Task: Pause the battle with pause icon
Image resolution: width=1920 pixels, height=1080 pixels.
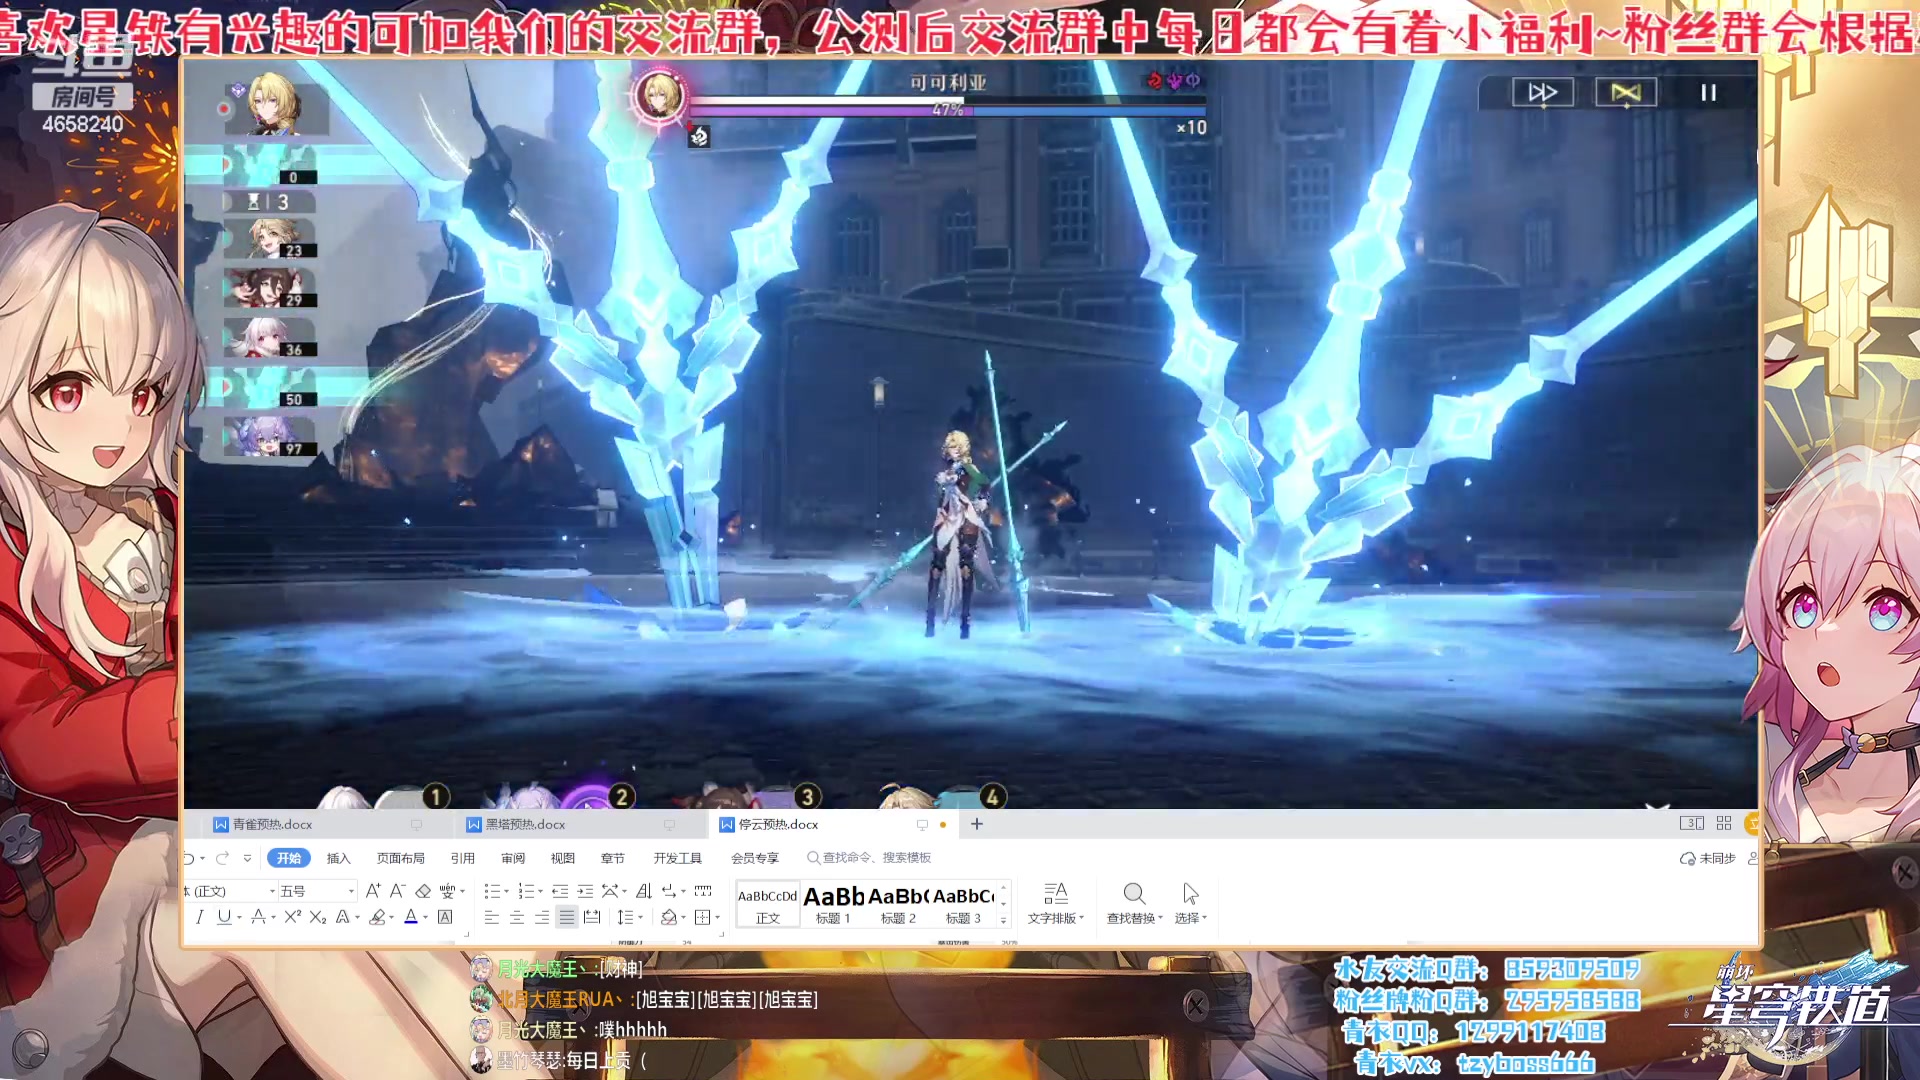Action: coord(1707,92)
